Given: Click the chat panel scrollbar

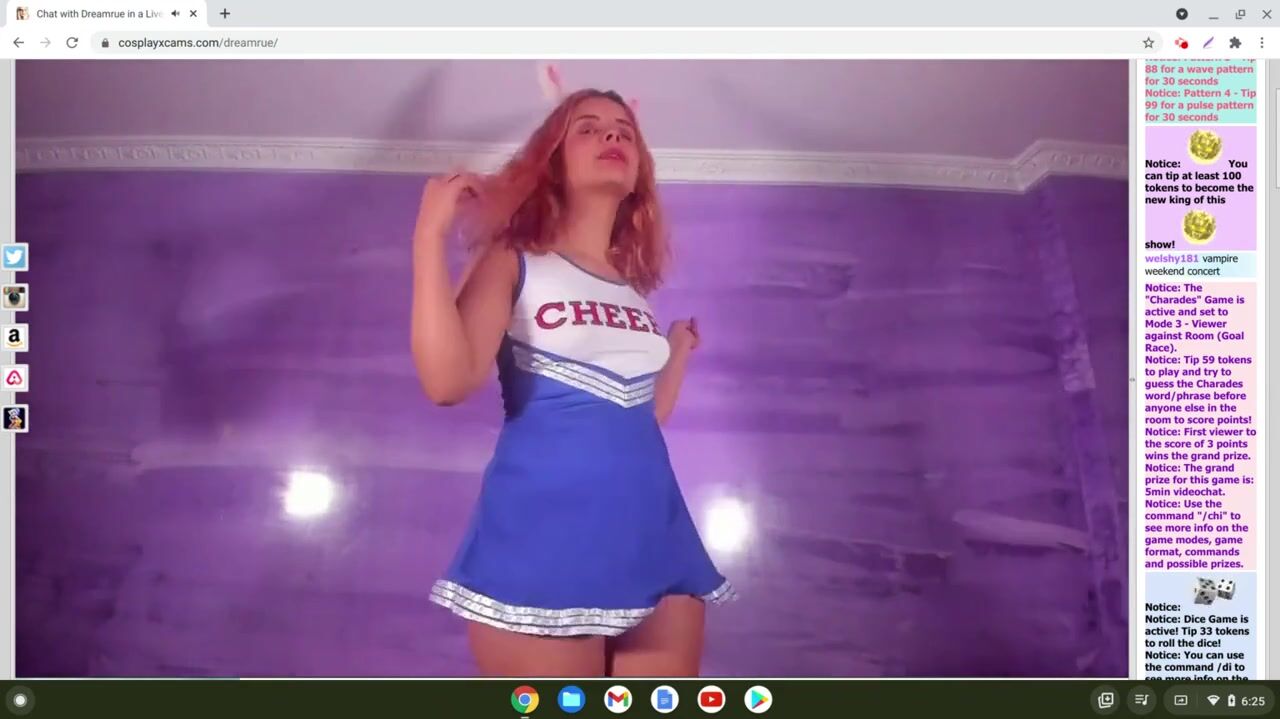Looking at the screenshot, I should tap(1275, 130).
